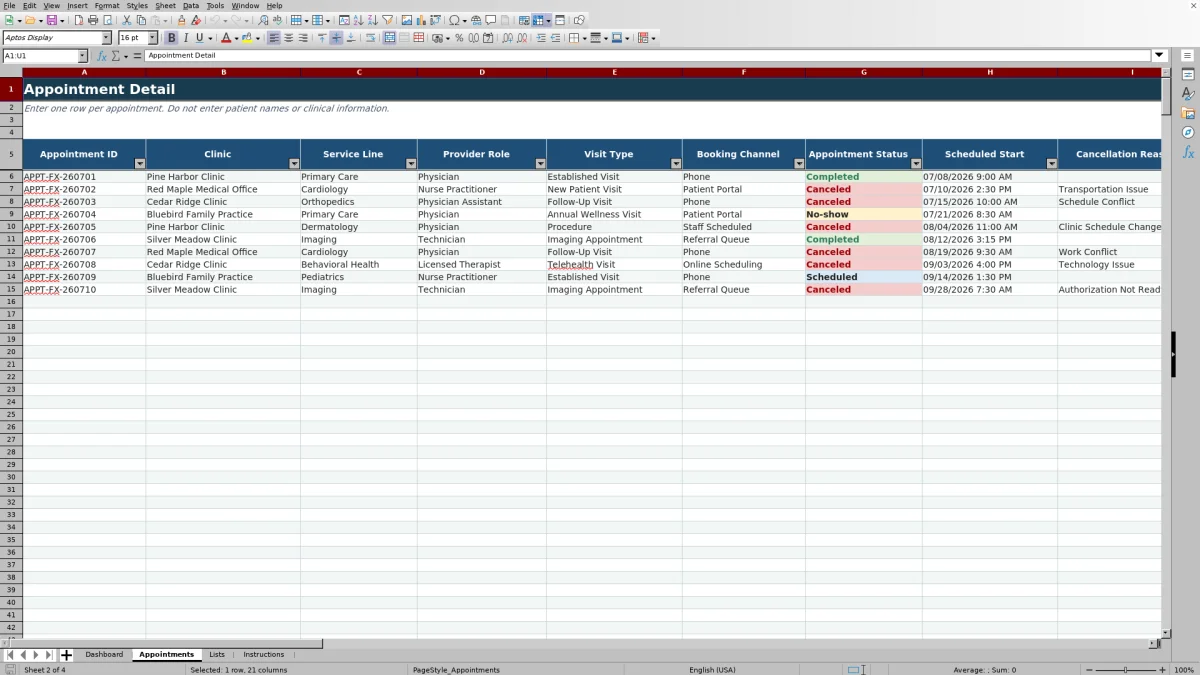The image size is (1200, 675).
Task: Click the Format as Percent icon
Action: tap(459, 38)
